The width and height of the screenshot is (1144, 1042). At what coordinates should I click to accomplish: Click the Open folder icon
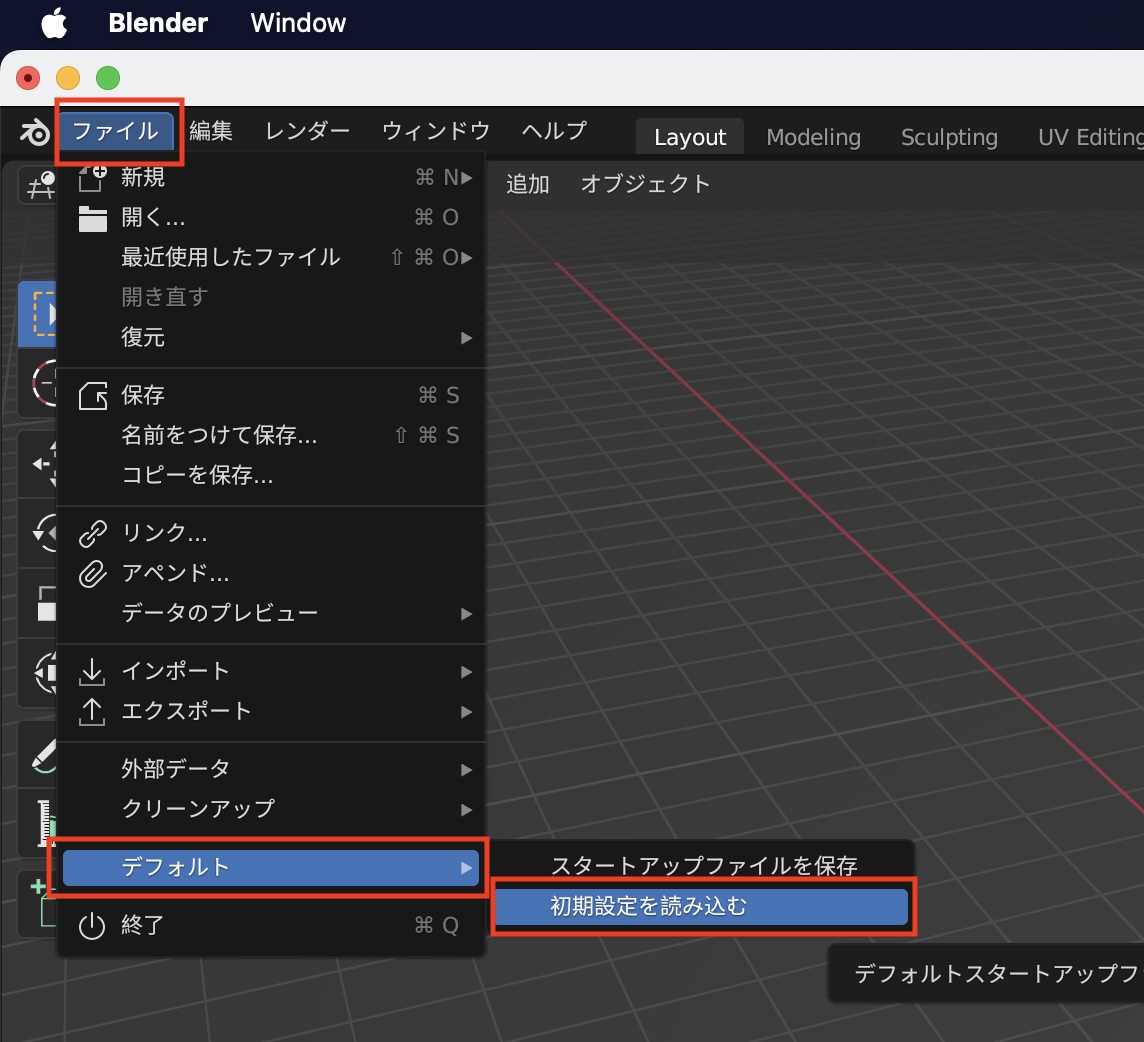click(x=92, y=218)
